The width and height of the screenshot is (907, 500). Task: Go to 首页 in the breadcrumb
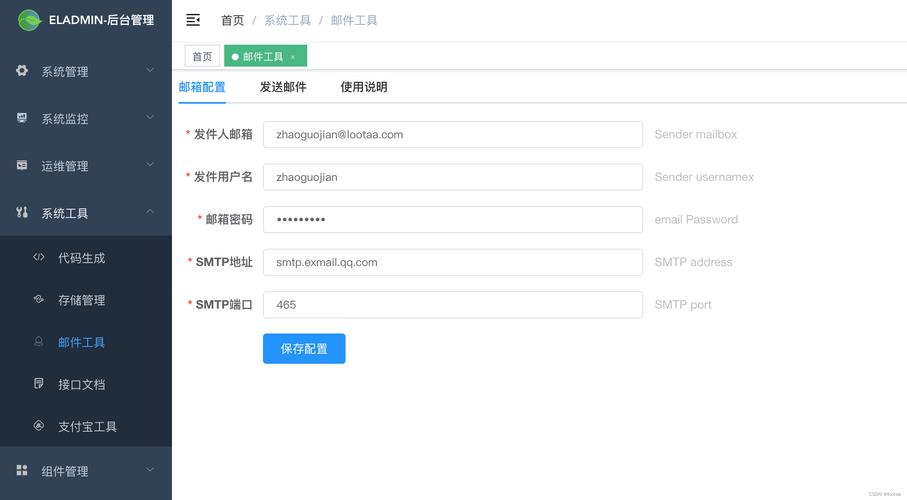233,20
